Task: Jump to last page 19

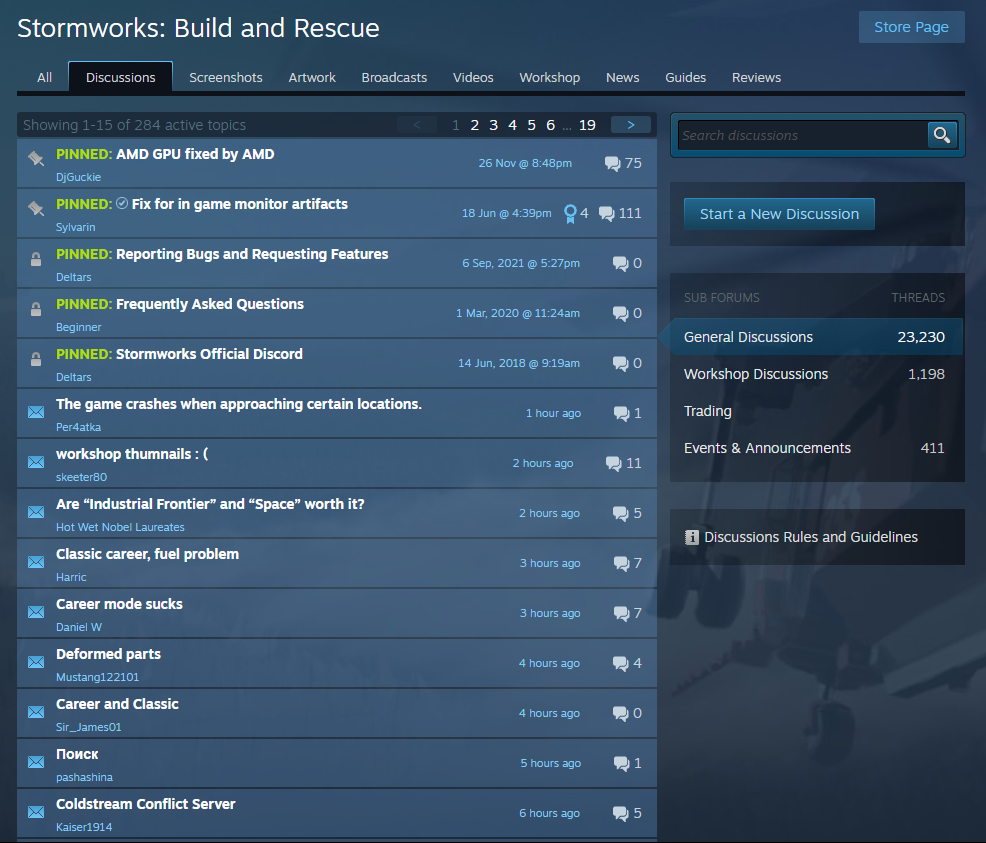Action: [587, 125]
